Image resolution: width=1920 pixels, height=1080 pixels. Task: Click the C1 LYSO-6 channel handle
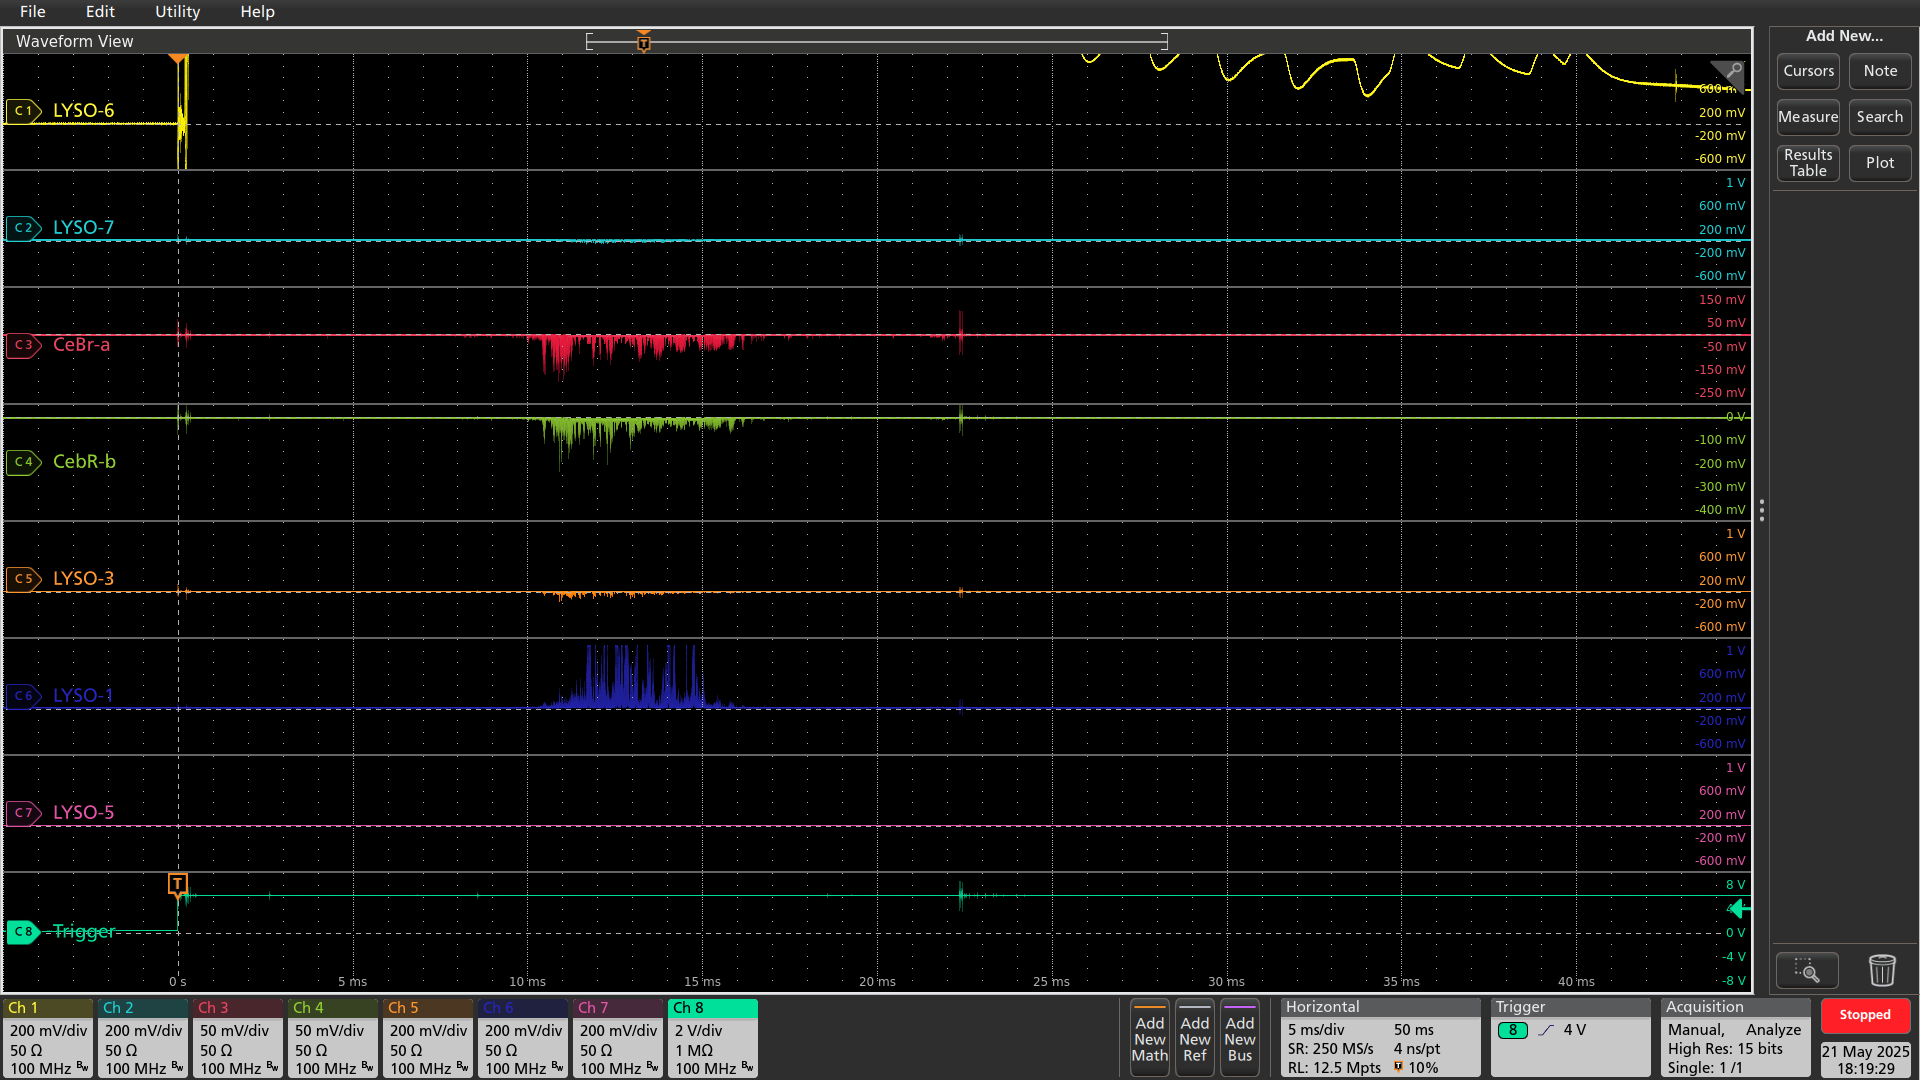23,111
